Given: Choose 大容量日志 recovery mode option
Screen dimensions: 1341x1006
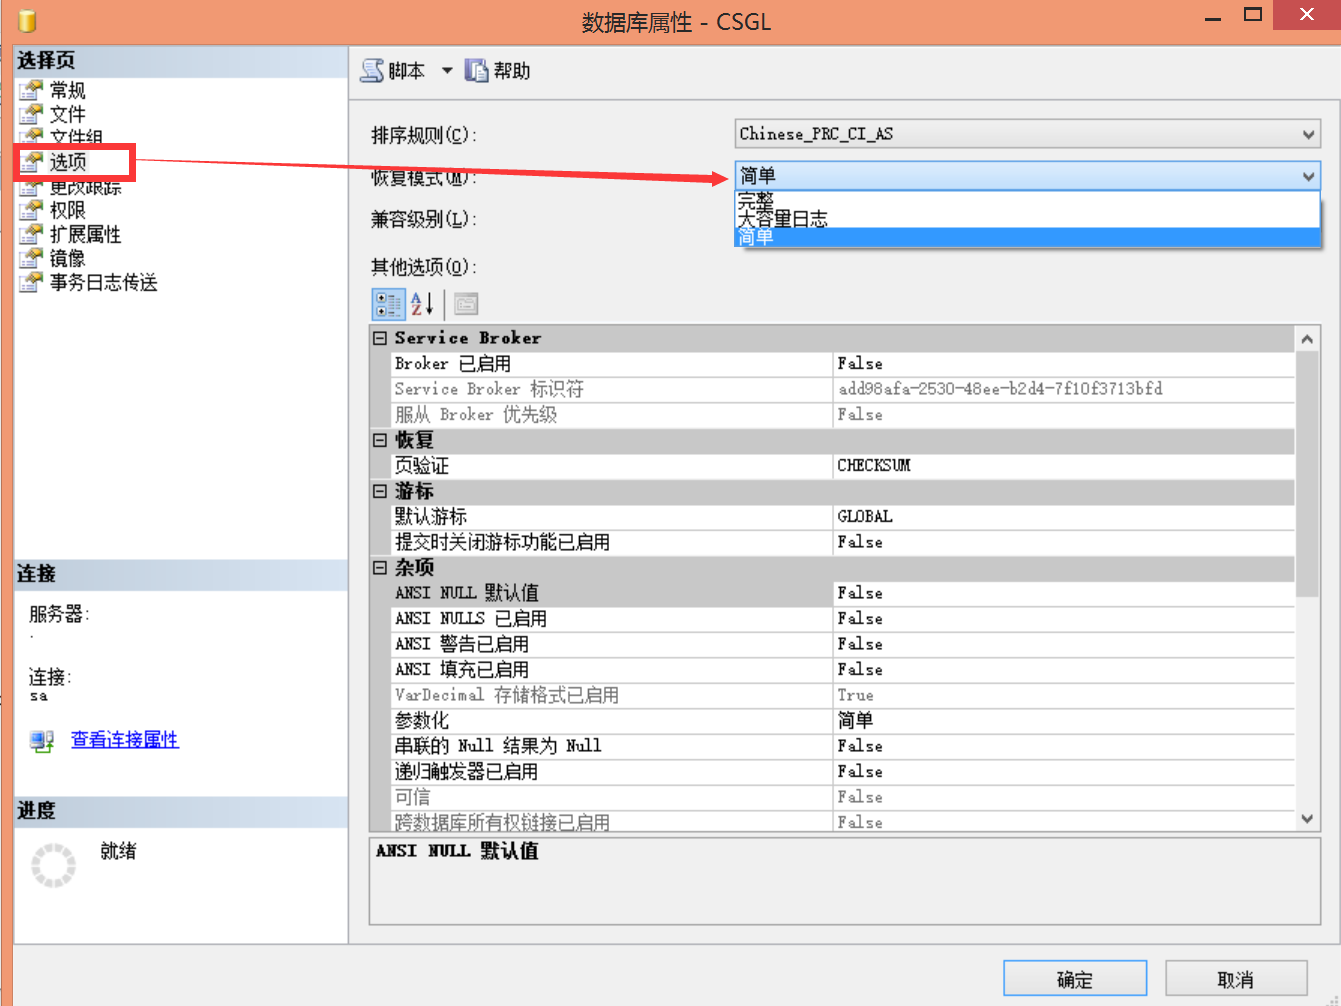Looking at the screenshot, I should click(x=783, y=219).
